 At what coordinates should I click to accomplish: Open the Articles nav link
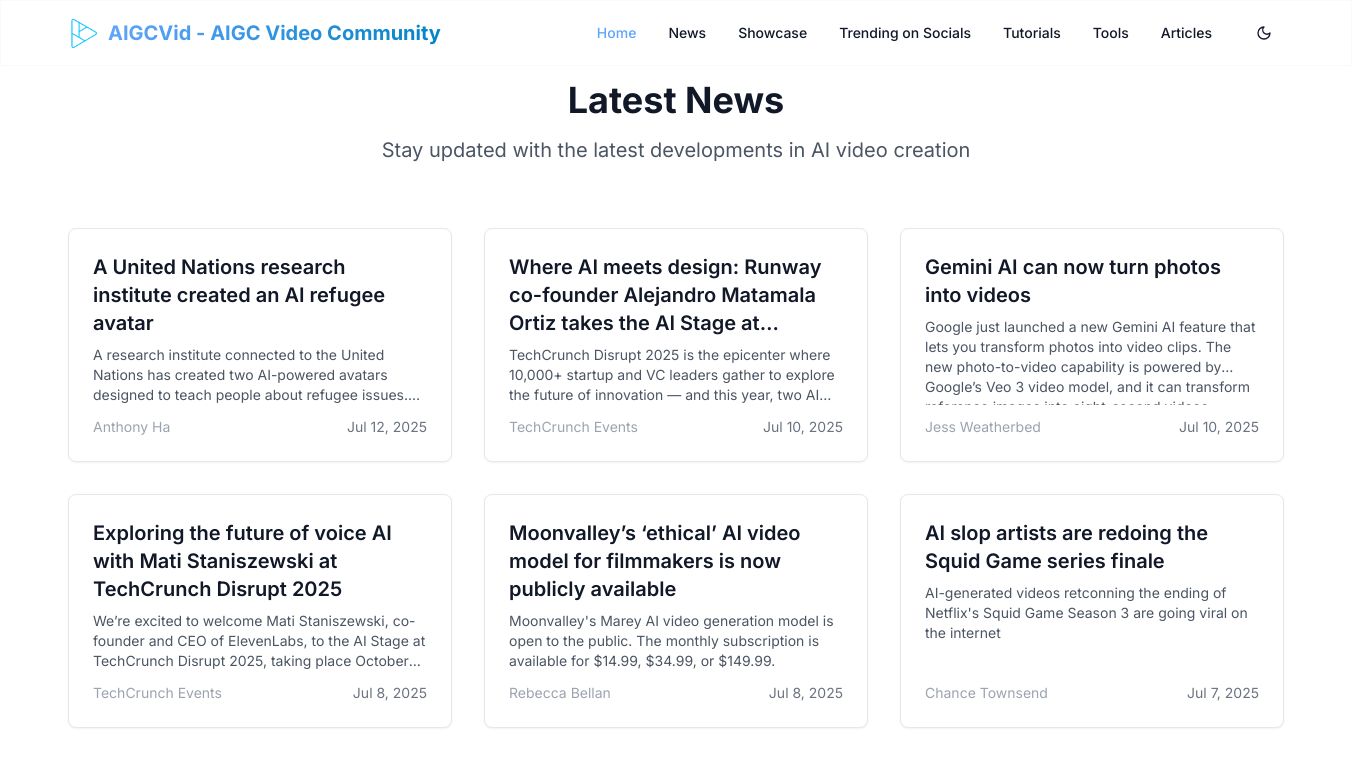point(1186,33)
